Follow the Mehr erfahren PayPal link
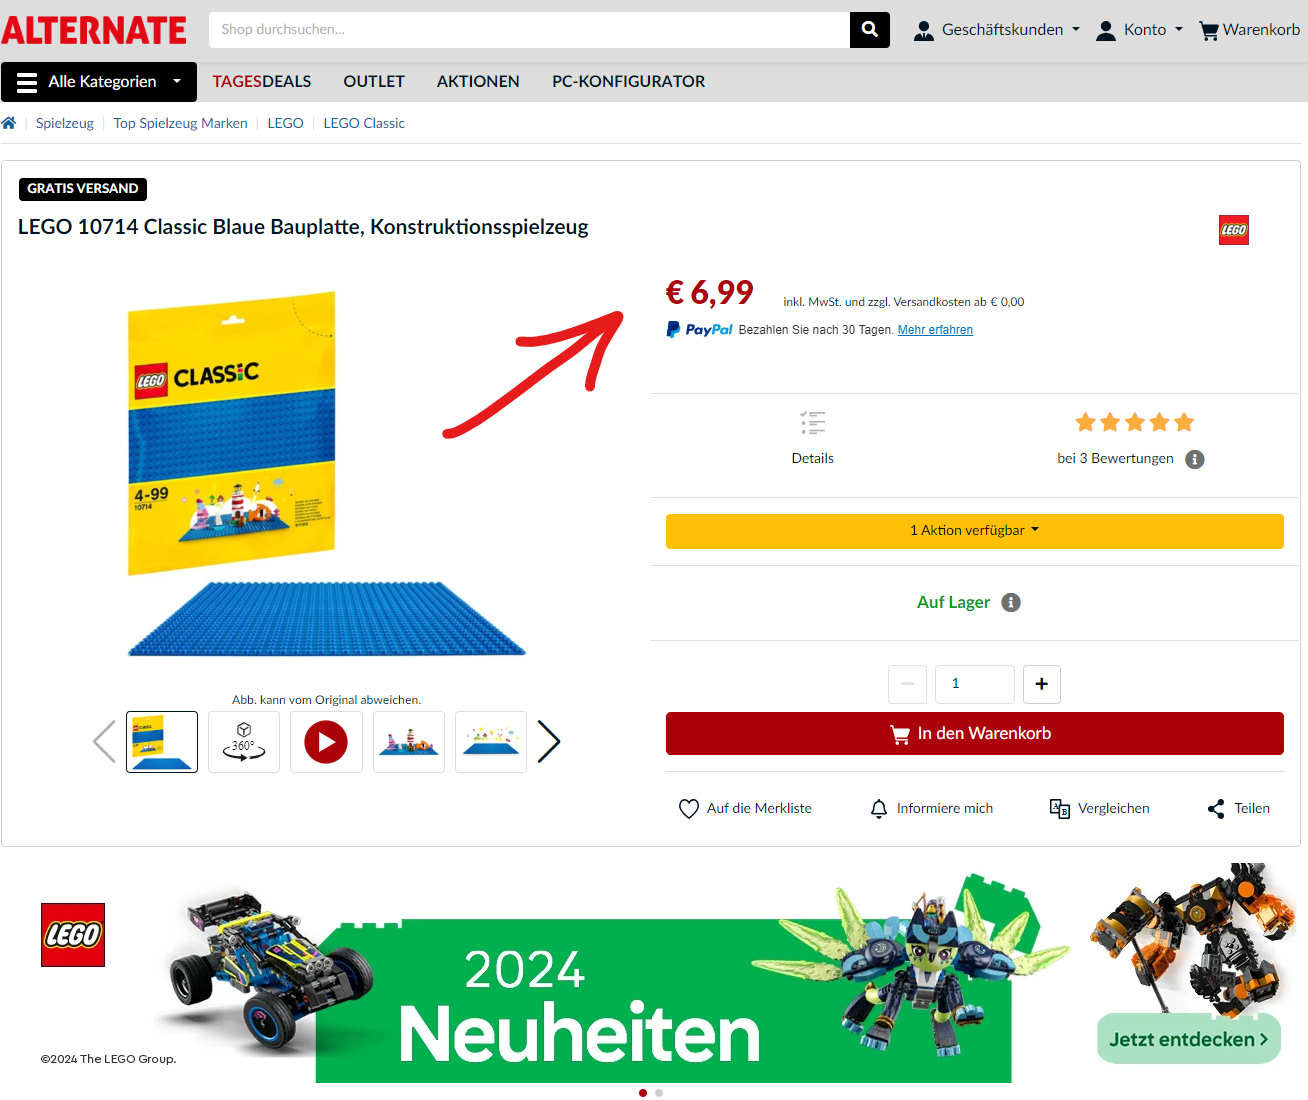The image size is (1308, 1100). (x=935, y=330)
